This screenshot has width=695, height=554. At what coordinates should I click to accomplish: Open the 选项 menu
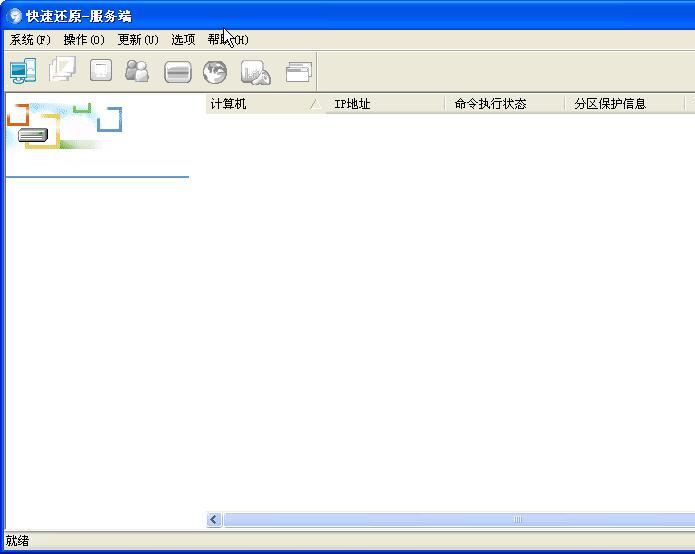(x=183, y=40)
